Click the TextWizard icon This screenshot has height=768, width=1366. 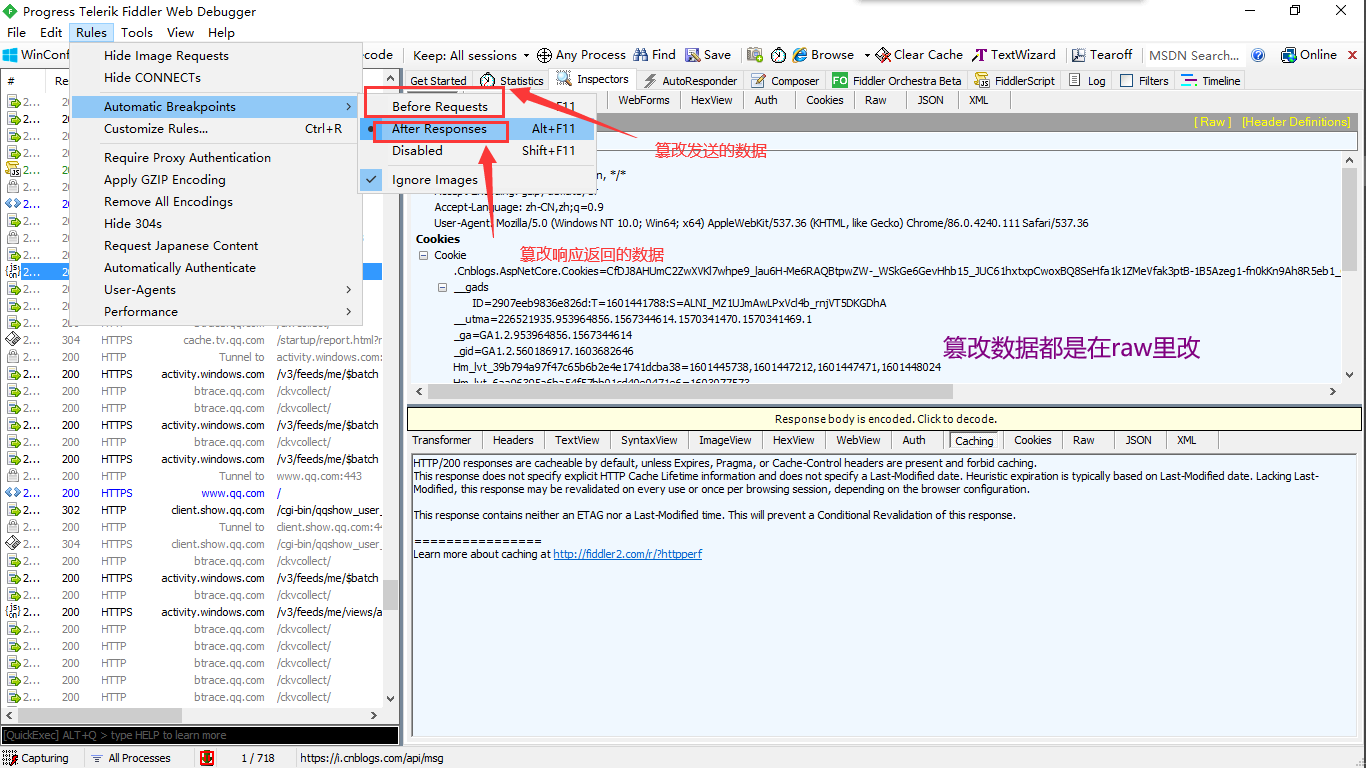pos(980,55)
